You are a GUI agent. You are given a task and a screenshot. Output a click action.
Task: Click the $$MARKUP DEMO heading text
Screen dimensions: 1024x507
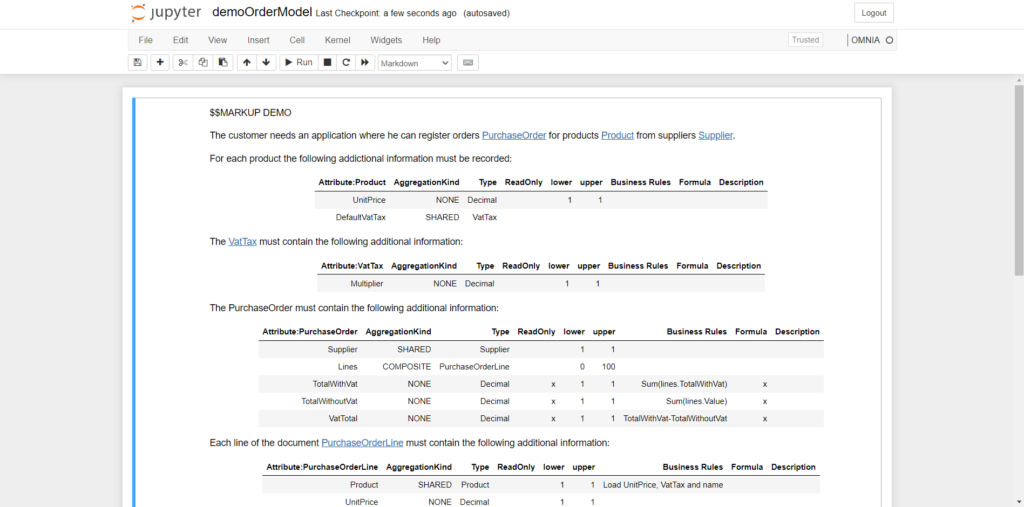pos(250,112)
